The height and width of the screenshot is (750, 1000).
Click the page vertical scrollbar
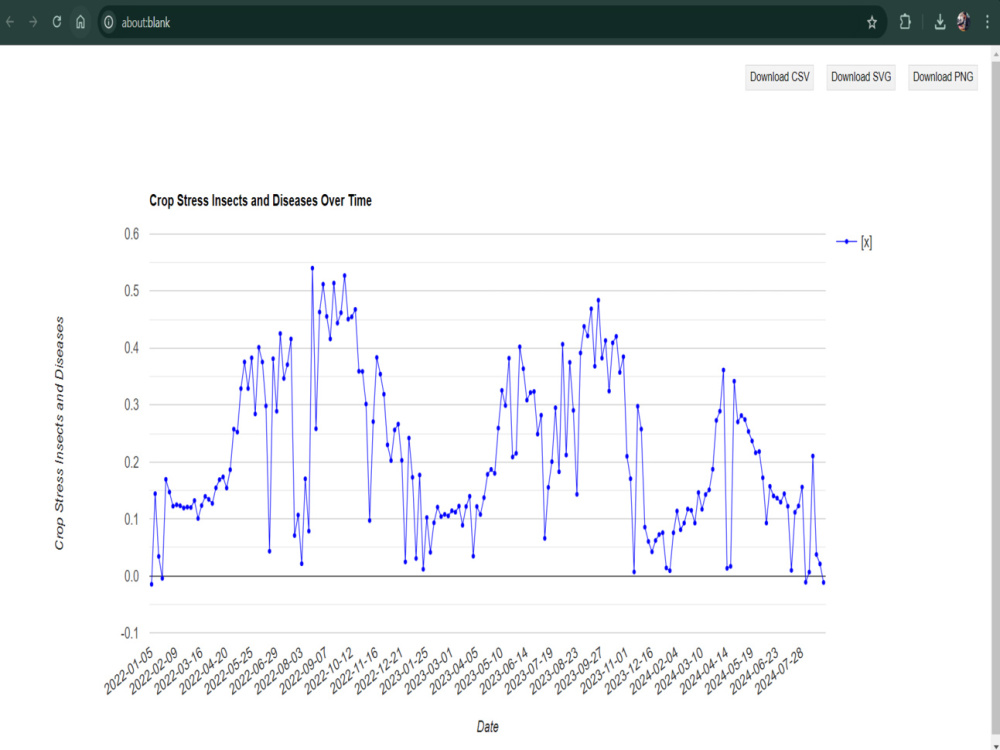click(996, 397)
